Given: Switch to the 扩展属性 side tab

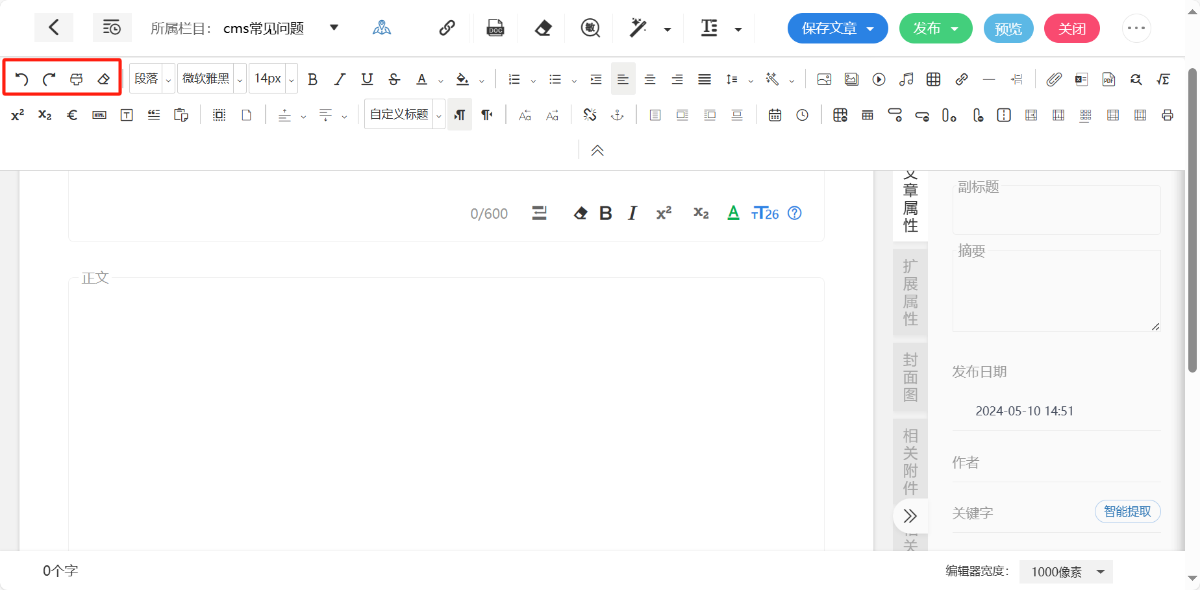Looking at the screenshot, I should (910, 292).
